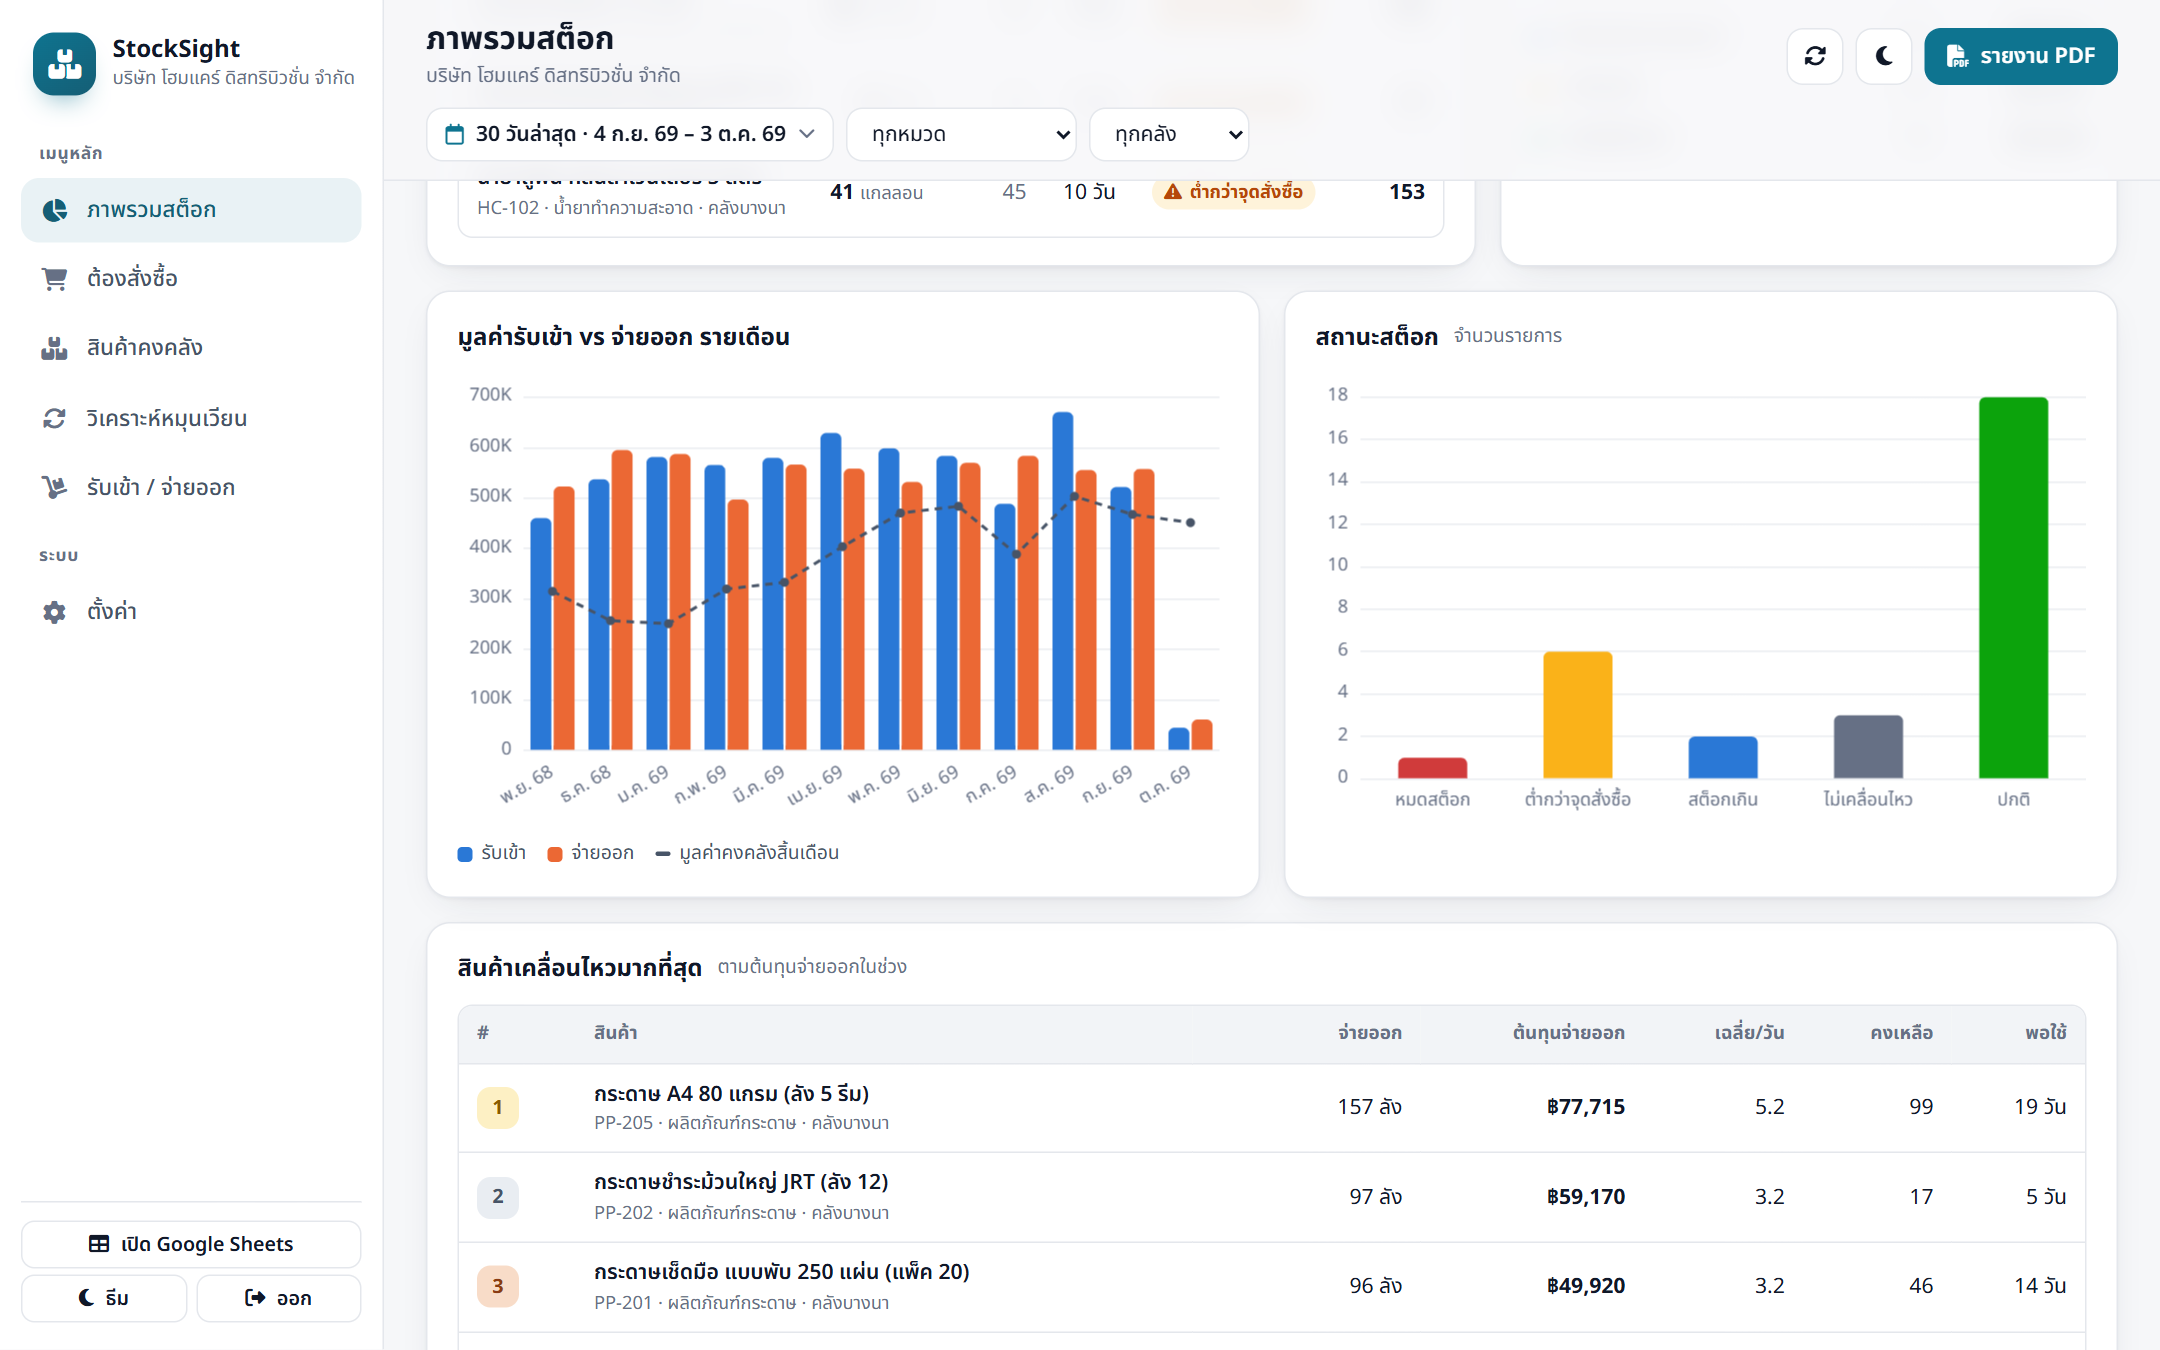The image size is (2160, 1350).
Task: Toggle dark mode with the moon icon
Action: pyautogui.click(x=1883, y=56)
